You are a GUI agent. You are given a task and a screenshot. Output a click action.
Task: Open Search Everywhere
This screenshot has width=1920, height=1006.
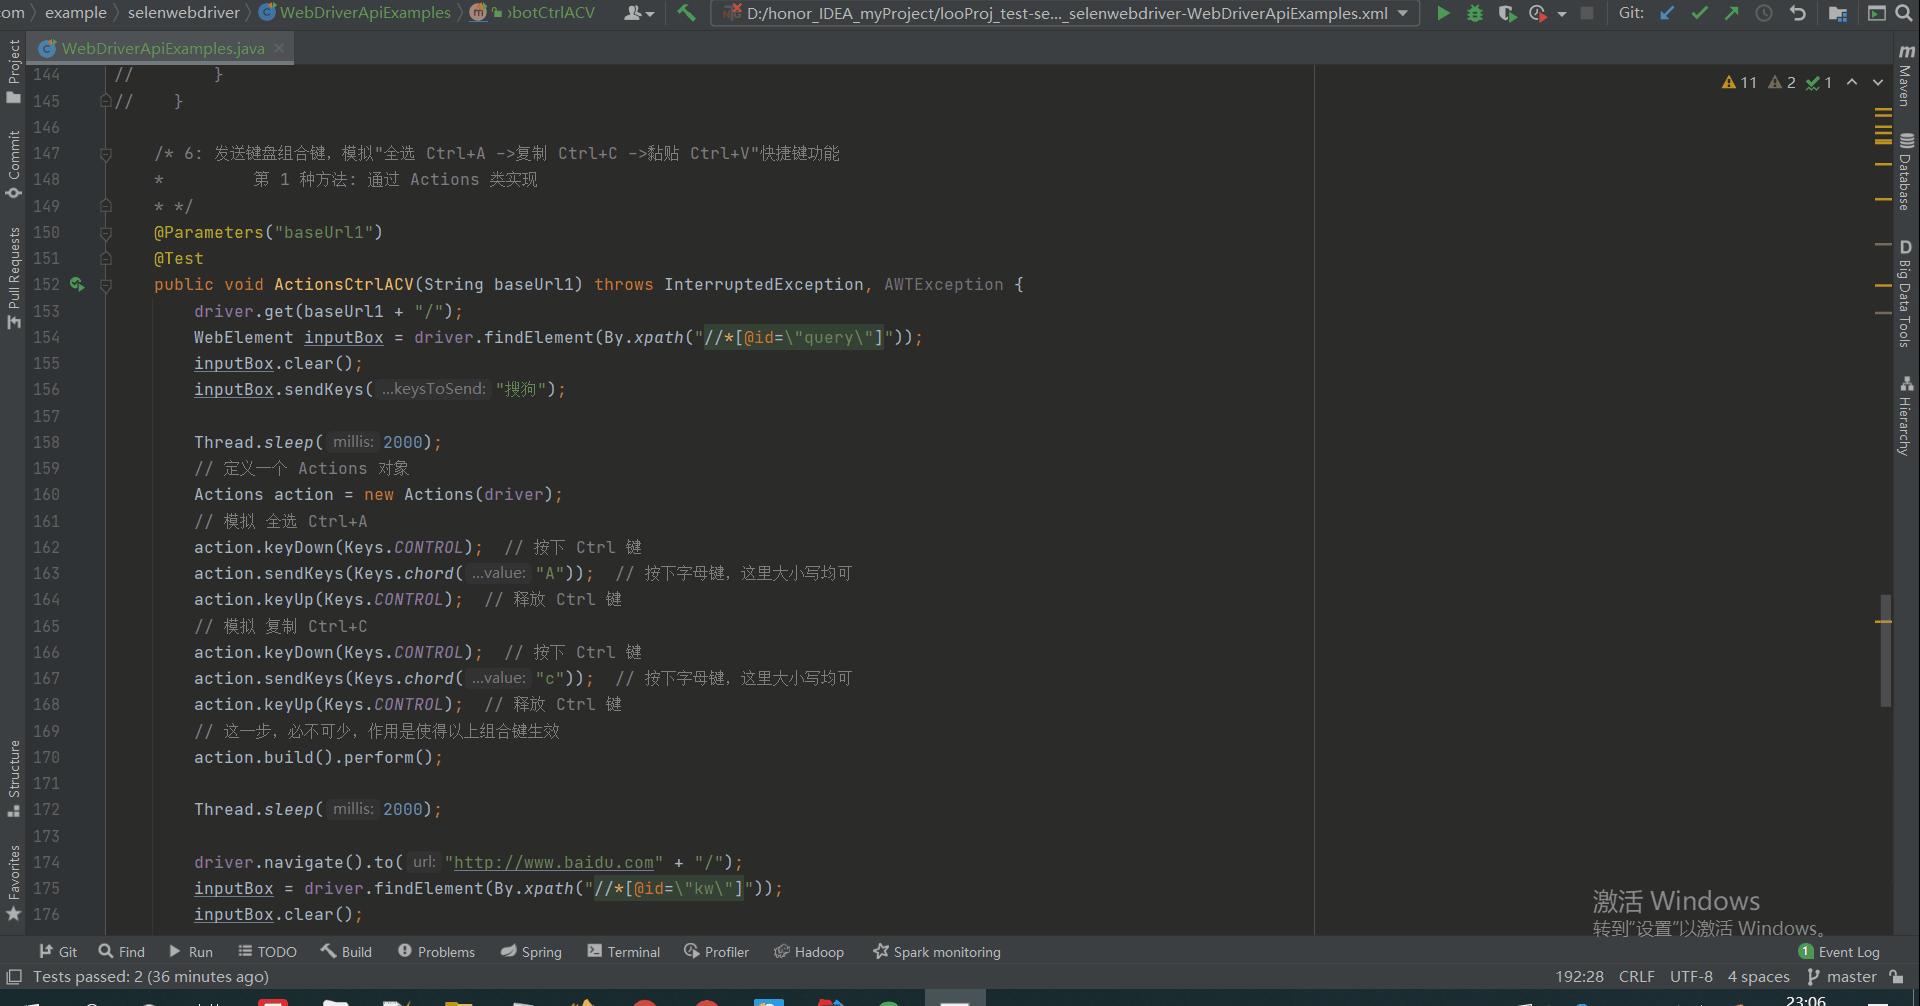tap(1903, 13)
